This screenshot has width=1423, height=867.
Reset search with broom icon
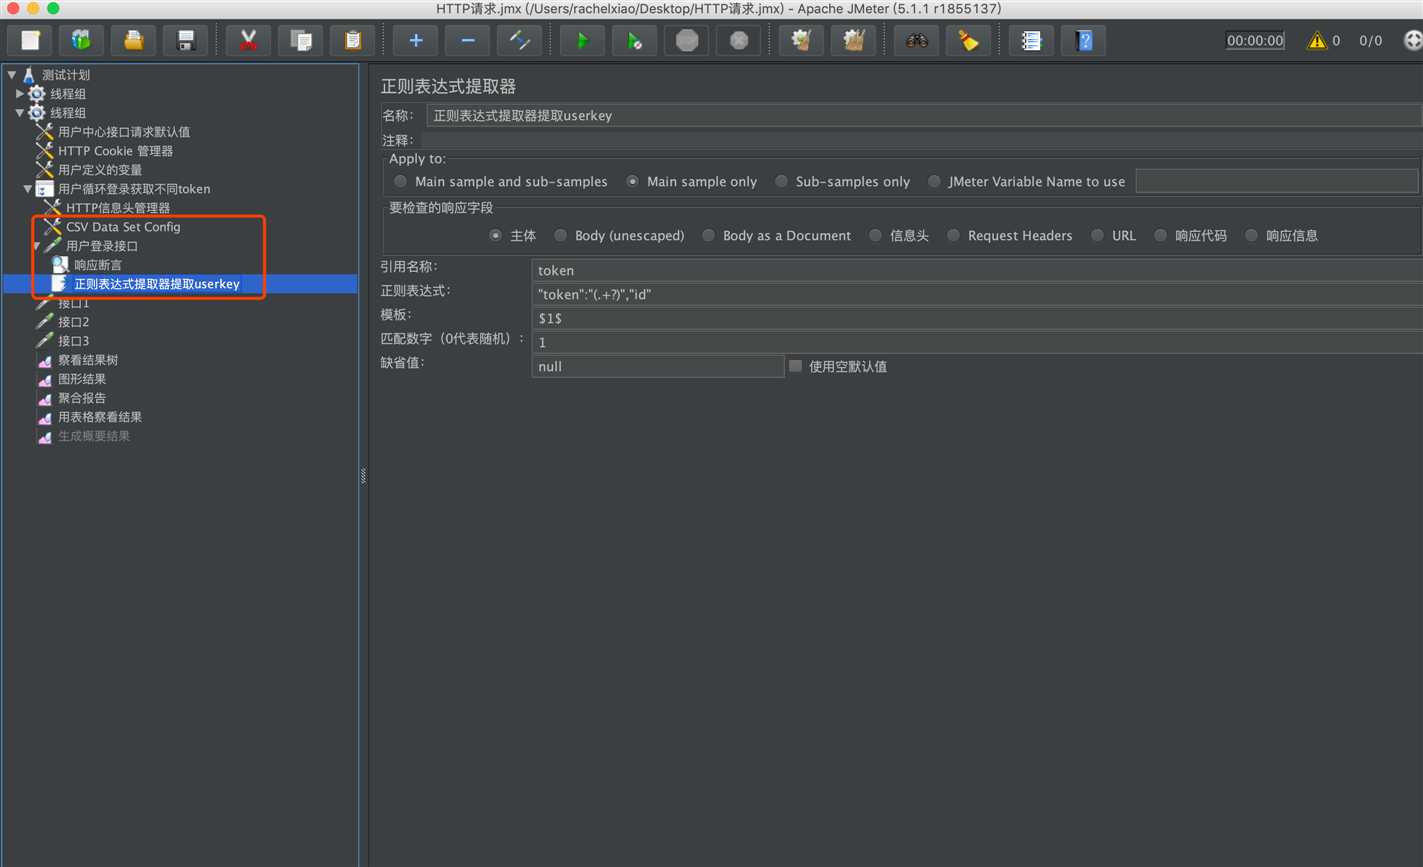(968, 40)
